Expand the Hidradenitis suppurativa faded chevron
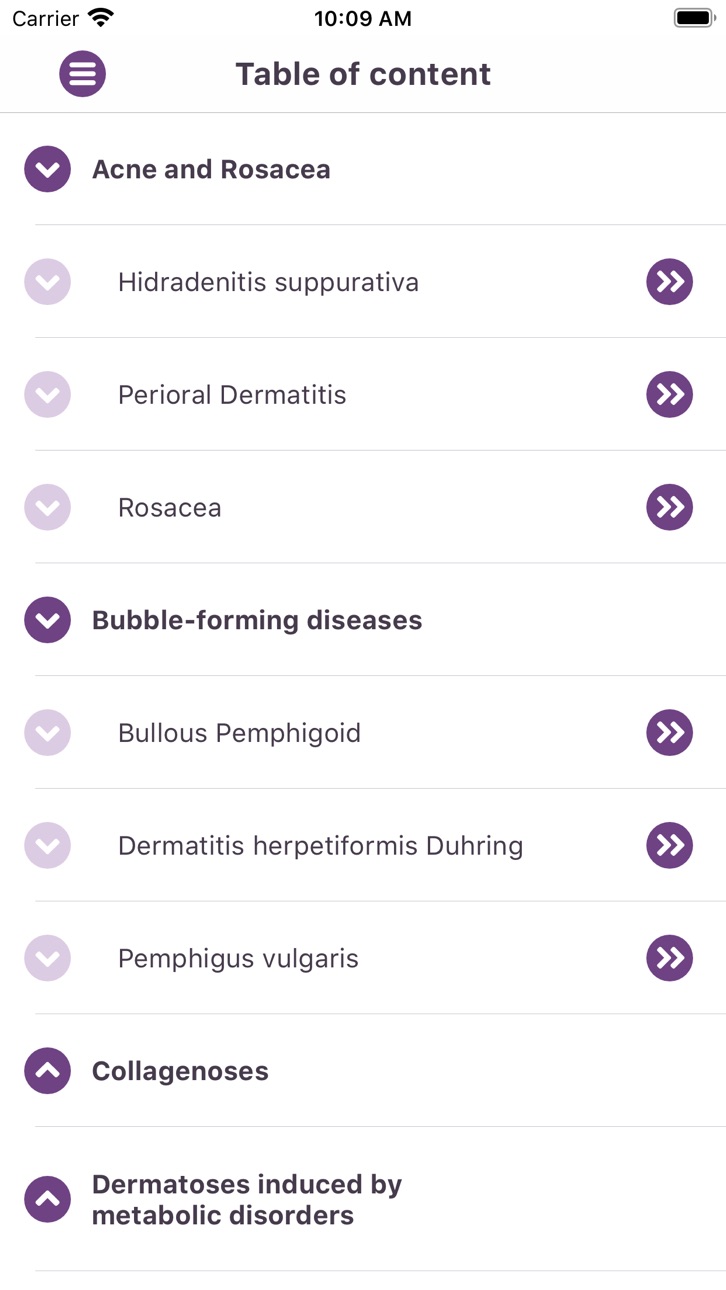 pyautogui.click(x=47, y=282)
